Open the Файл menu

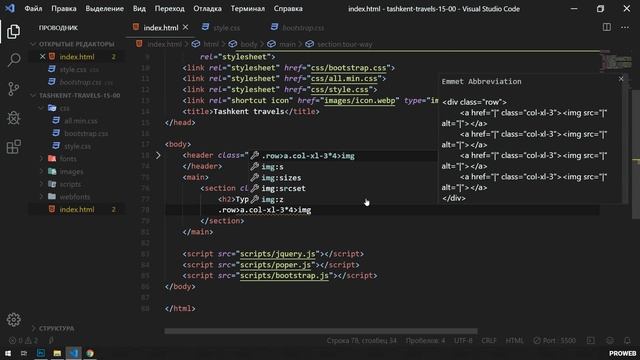pyautogui.click(x=33, y=9)
